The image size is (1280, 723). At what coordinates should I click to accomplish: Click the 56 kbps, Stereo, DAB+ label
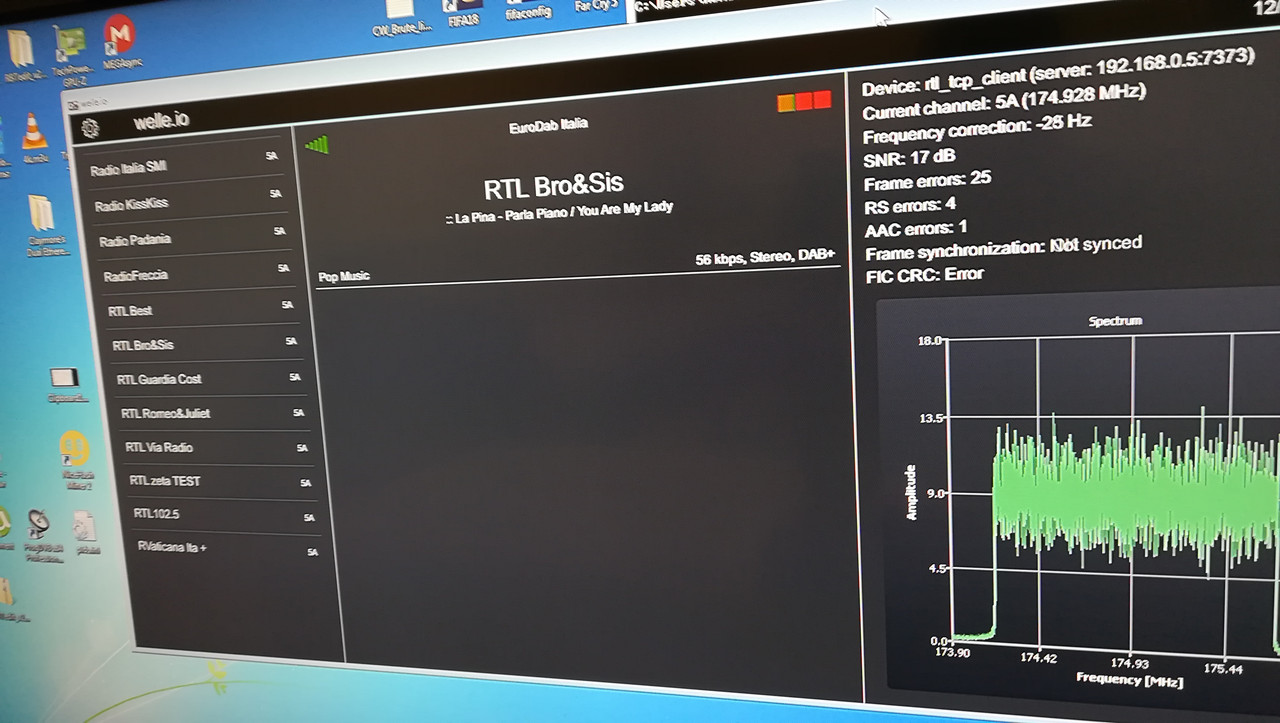[766, 258]
